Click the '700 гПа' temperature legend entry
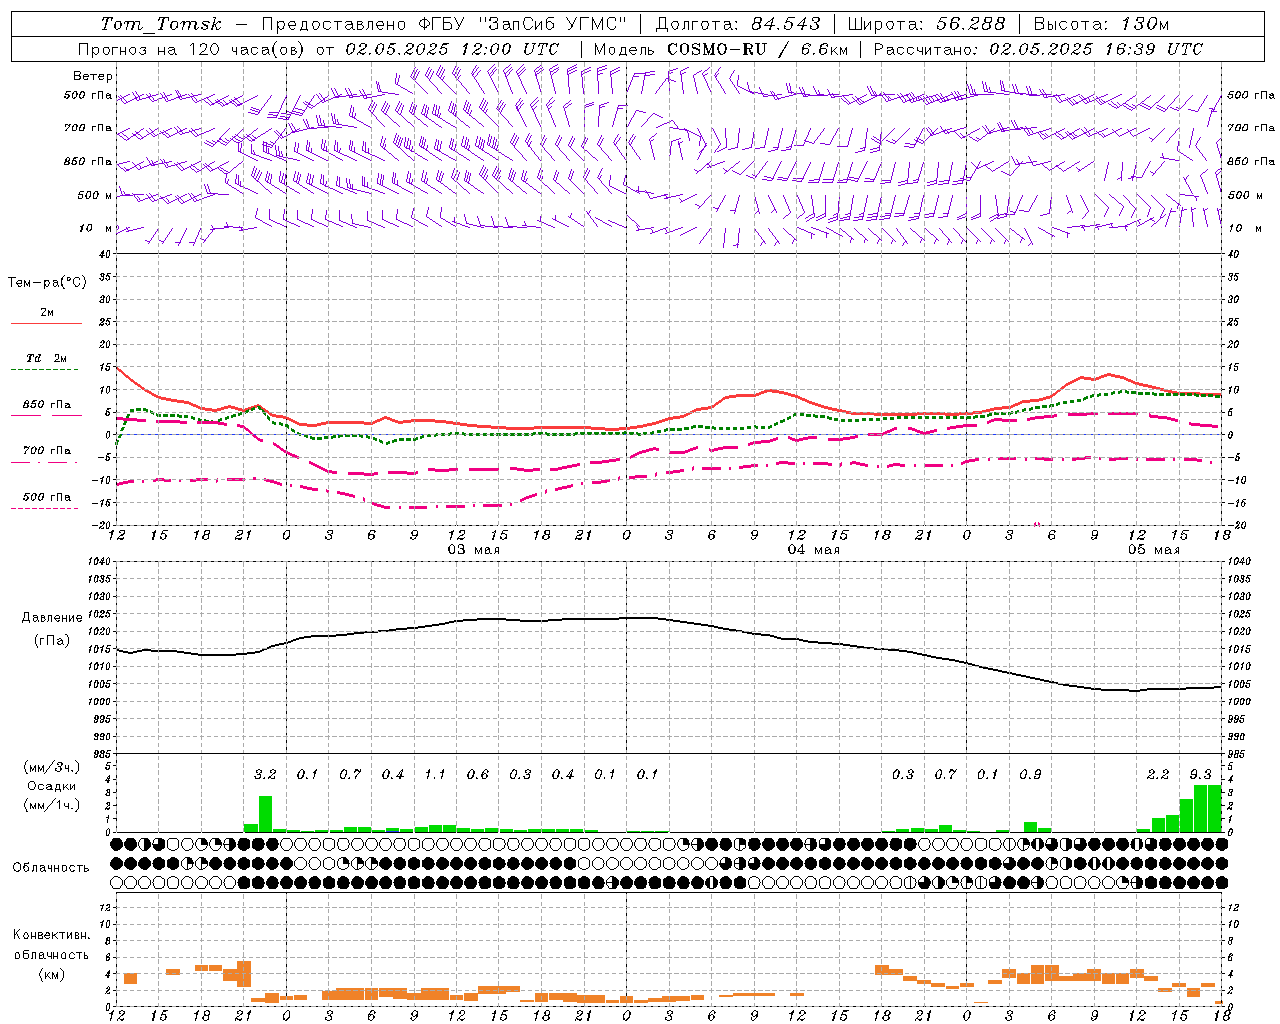The height and width of the screenshot is (1024, 1280). (47, 450)
